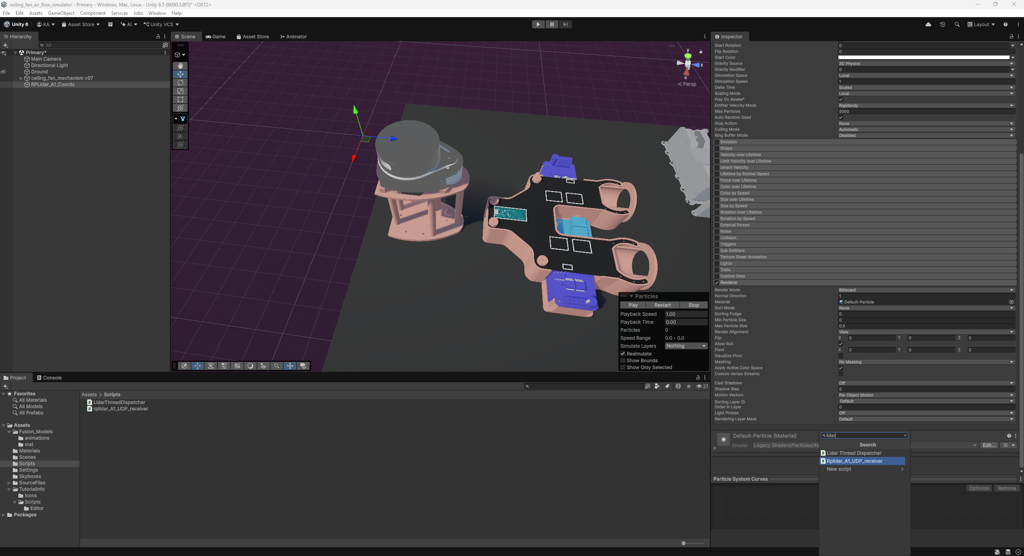Viewport: 1024px width, 556px height.
Task: Open the package manager toolbar icon
Action: coord(110,24)
